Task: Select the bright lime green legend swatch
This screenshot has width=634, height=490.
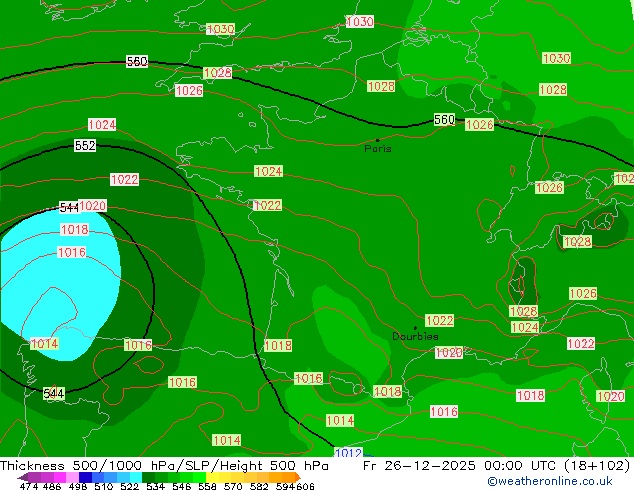Action: [x=199, y=477]
